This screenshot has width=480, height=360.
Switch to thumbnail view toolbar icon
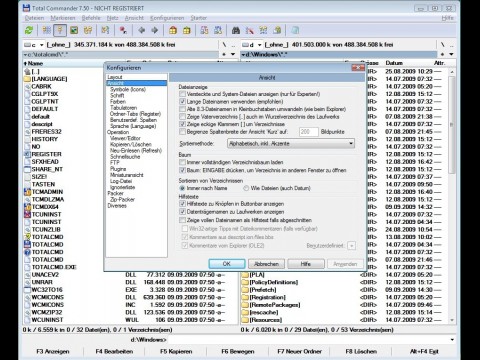(74, 30)
